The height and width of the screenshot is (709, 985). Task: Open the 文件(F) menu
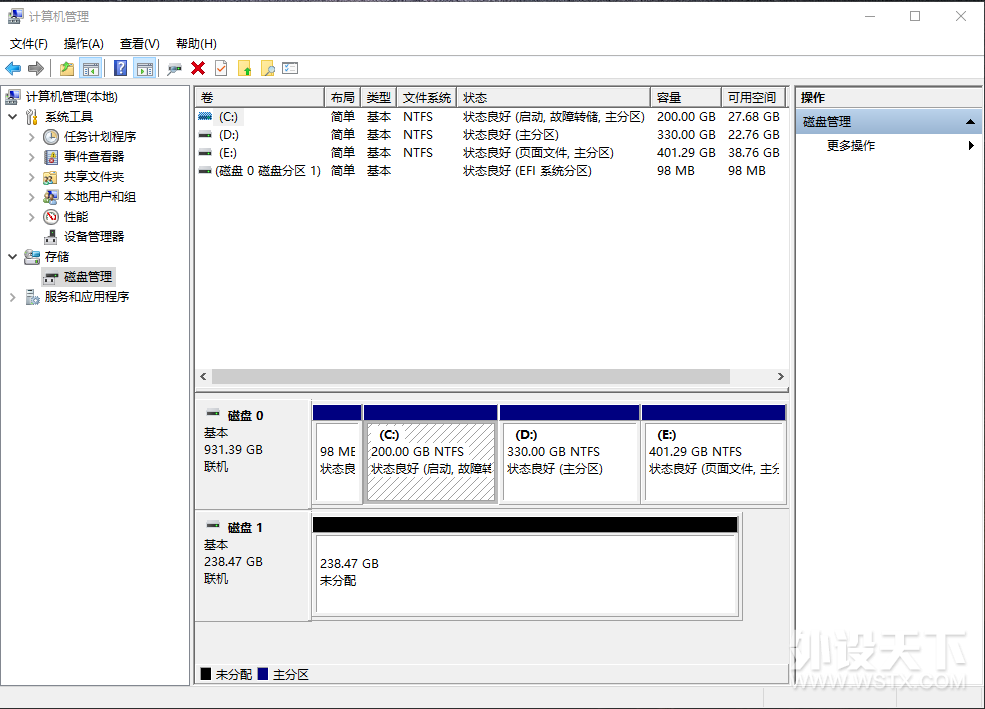29,43
